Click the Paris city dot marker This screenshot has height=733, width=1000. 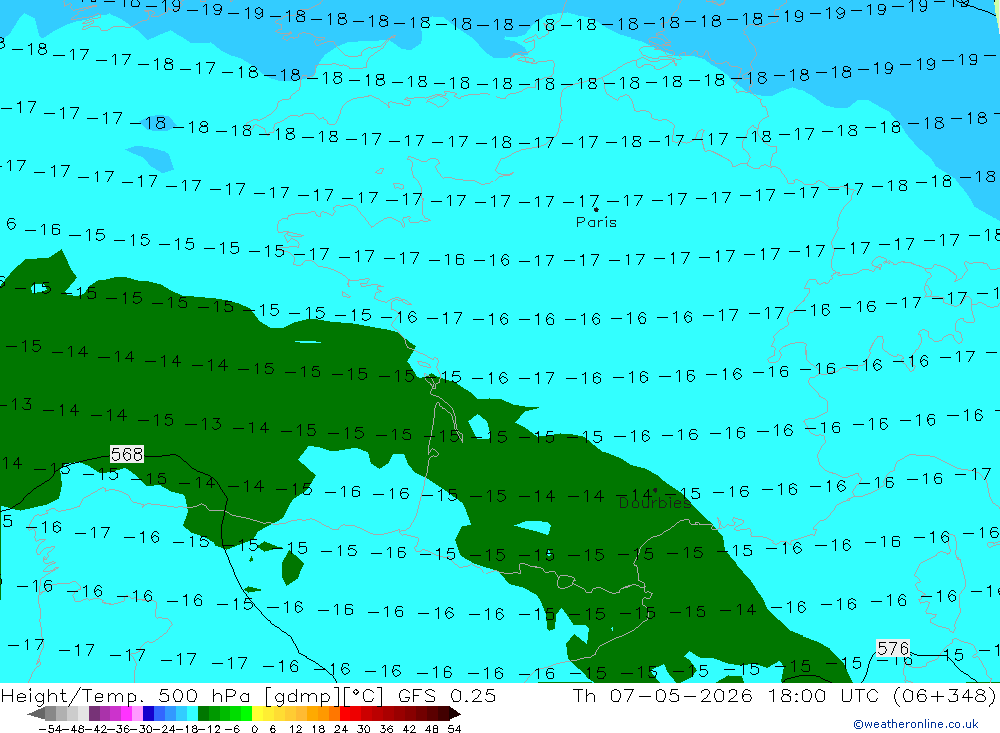tap(596, 209)
